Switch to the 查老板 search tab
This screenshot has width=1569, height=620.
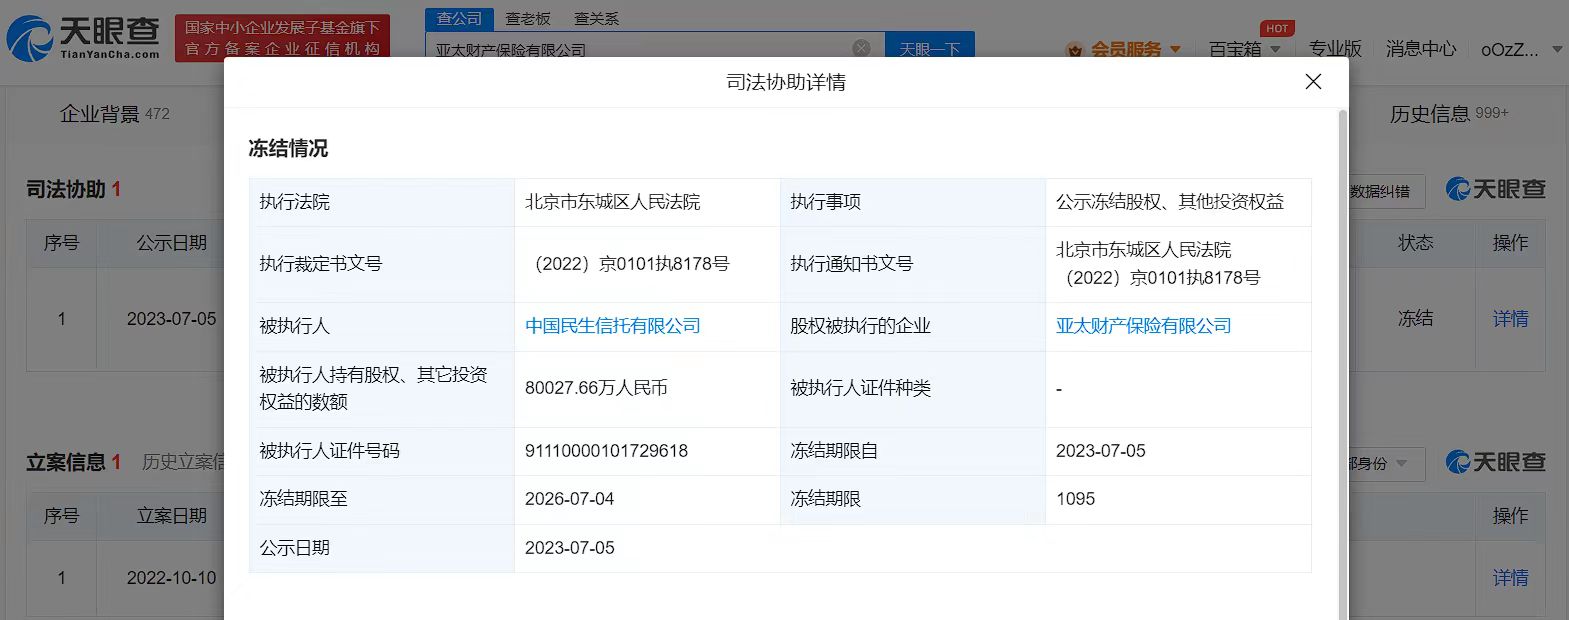(x=528, y=19)
